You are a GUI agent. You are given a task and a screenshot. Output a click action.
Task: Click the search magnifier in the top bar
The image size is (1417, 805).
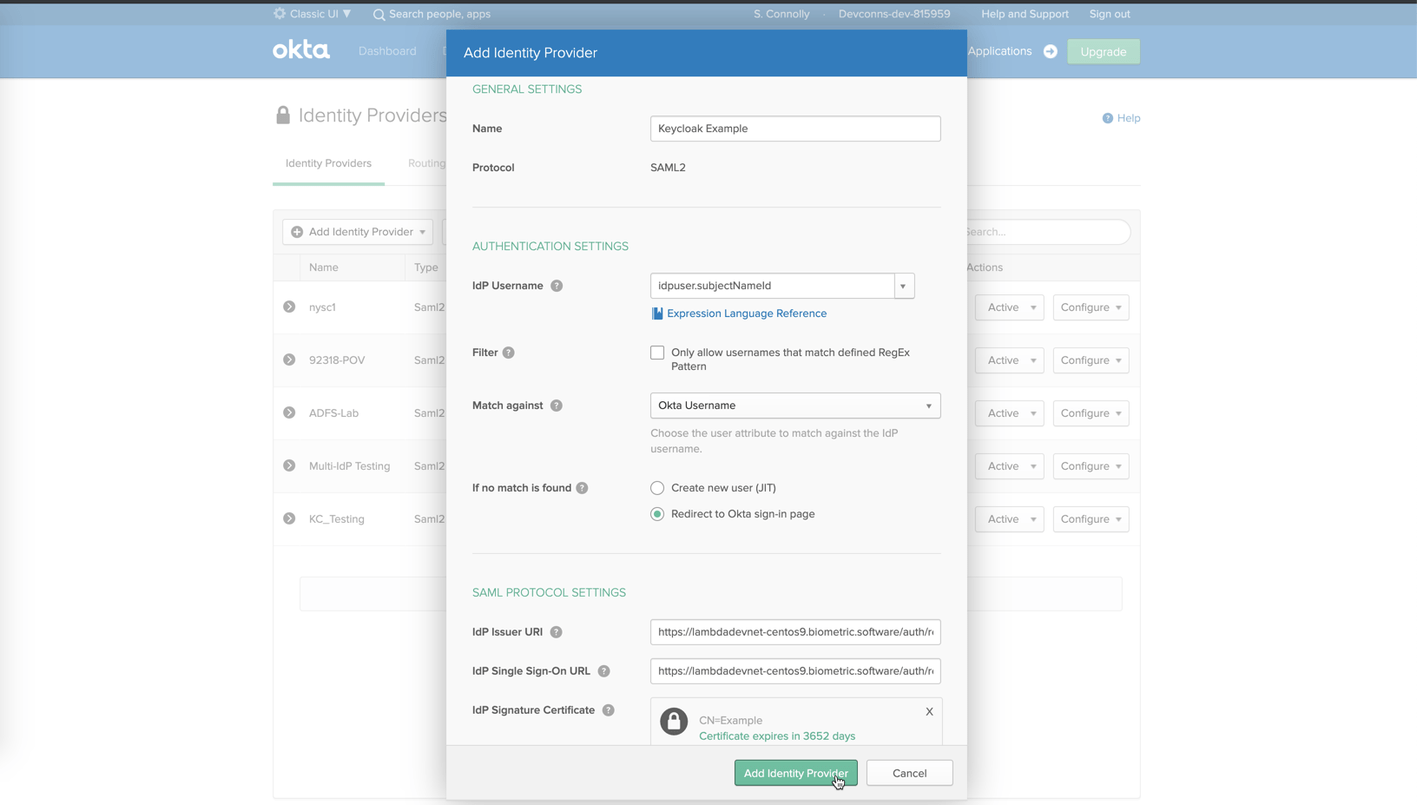(x=378, y=14)
